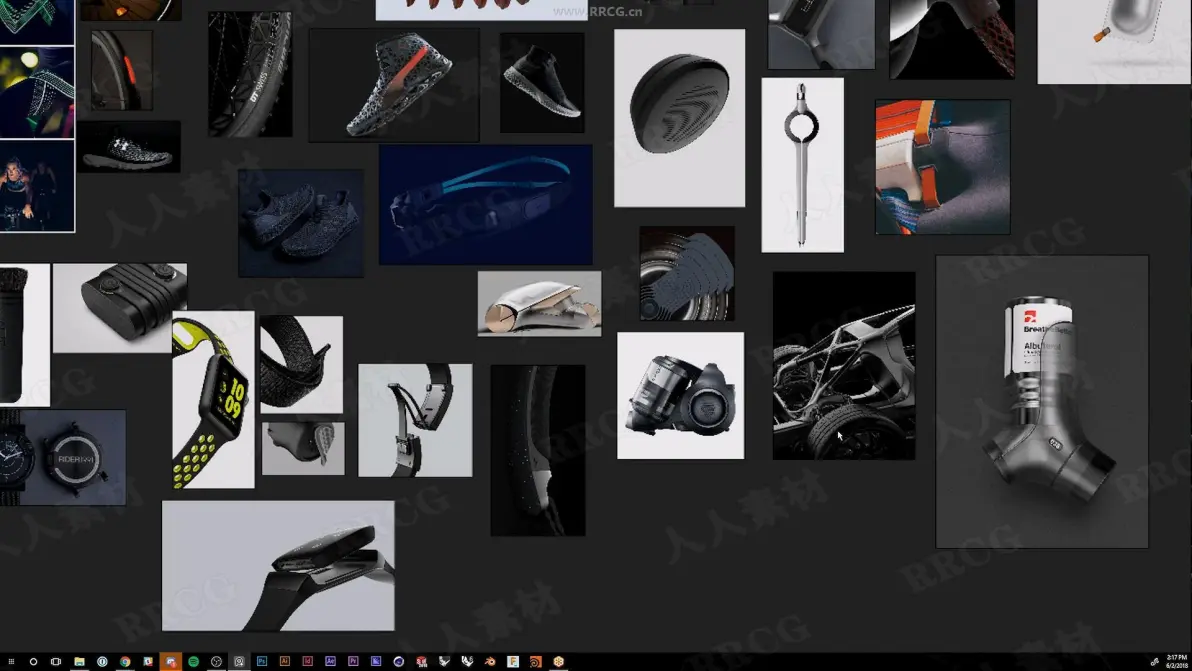
Task: Launch Illustrator from the taskbar
Action: click(x=284, y=661)
